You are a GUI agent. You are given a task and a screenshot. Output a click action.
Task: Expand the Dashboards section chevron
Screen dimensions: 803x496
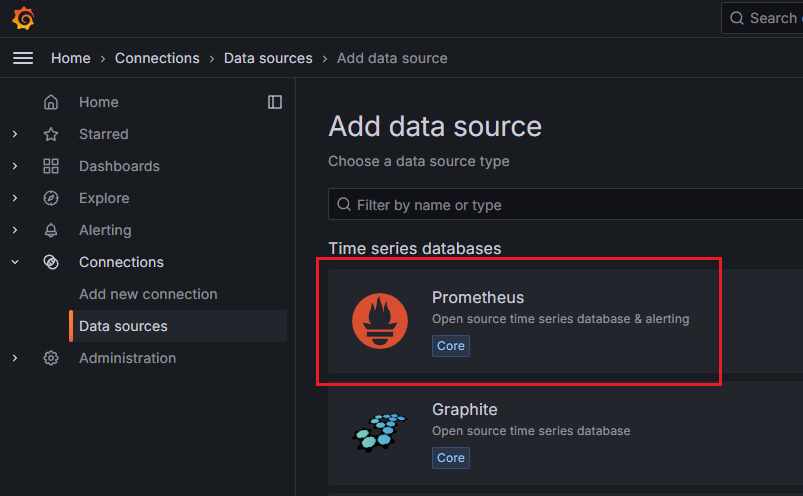15,166
